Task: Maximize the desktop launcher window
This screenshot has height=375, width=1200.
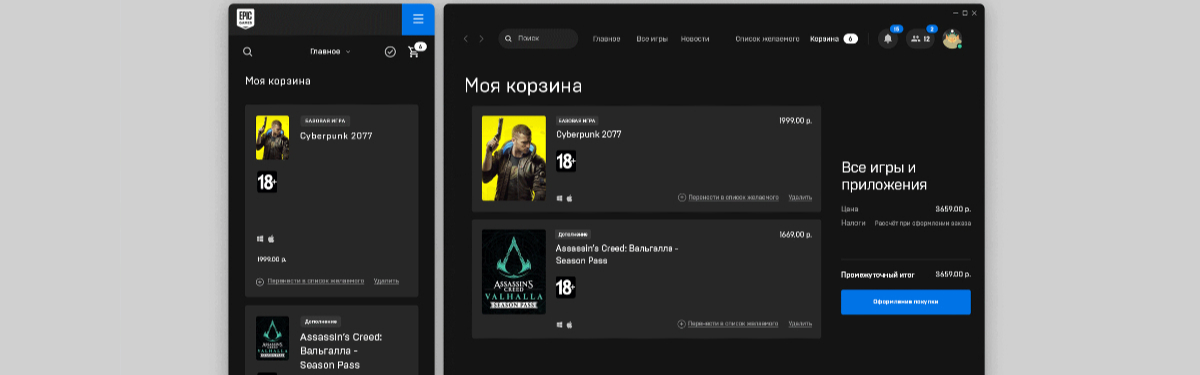Action: coord(965,13)
